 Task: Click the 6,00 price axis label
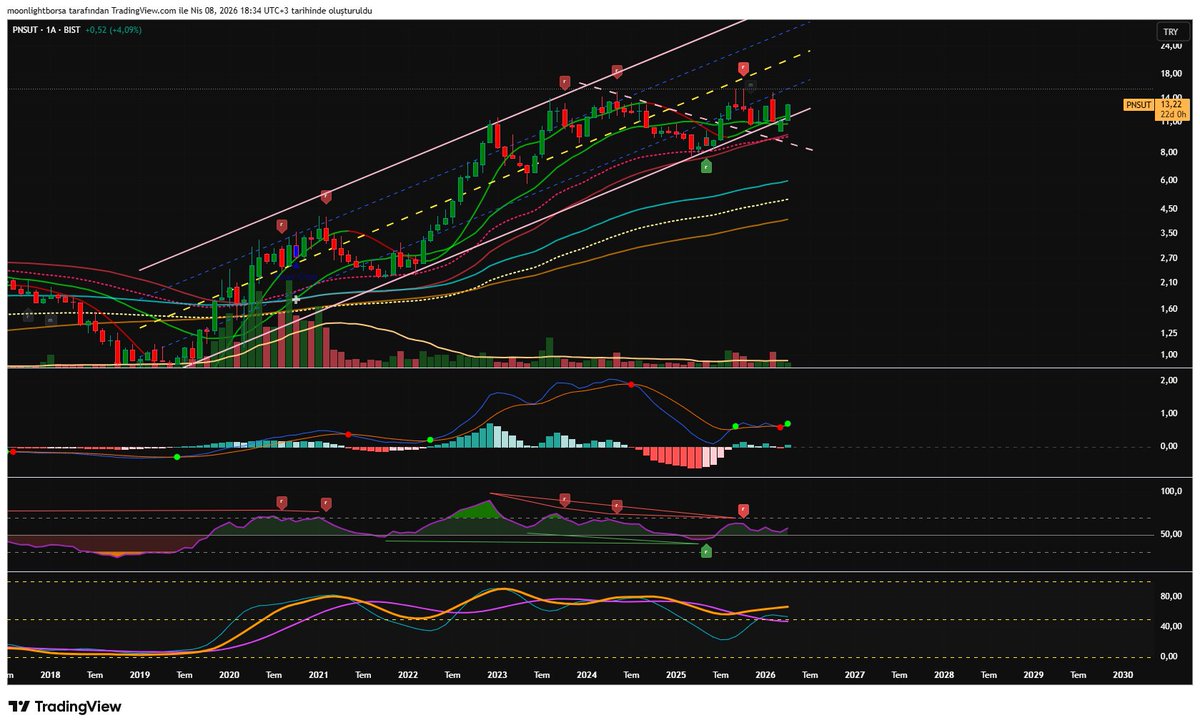coord(1168,180)
